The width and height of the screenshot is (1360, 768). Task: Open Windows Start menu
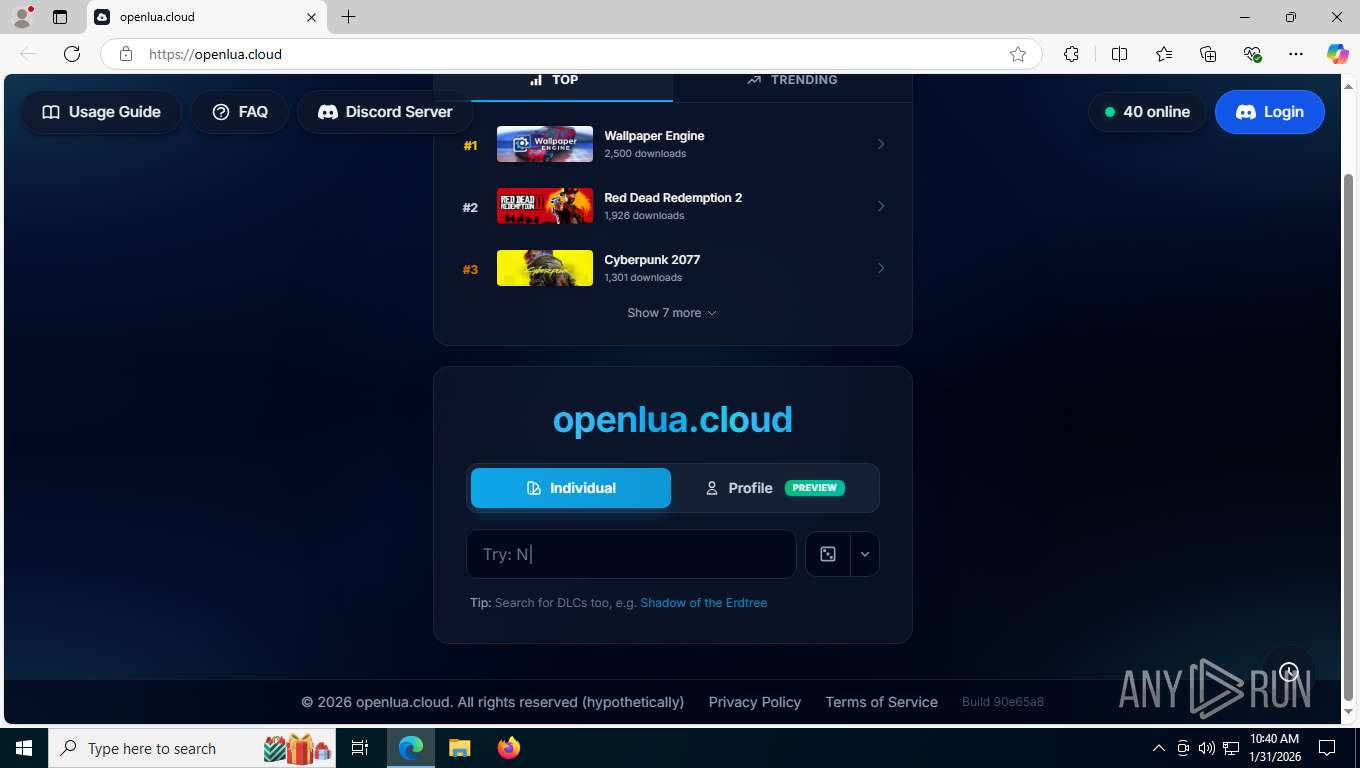pyautogui.click(x=24, y=748)
